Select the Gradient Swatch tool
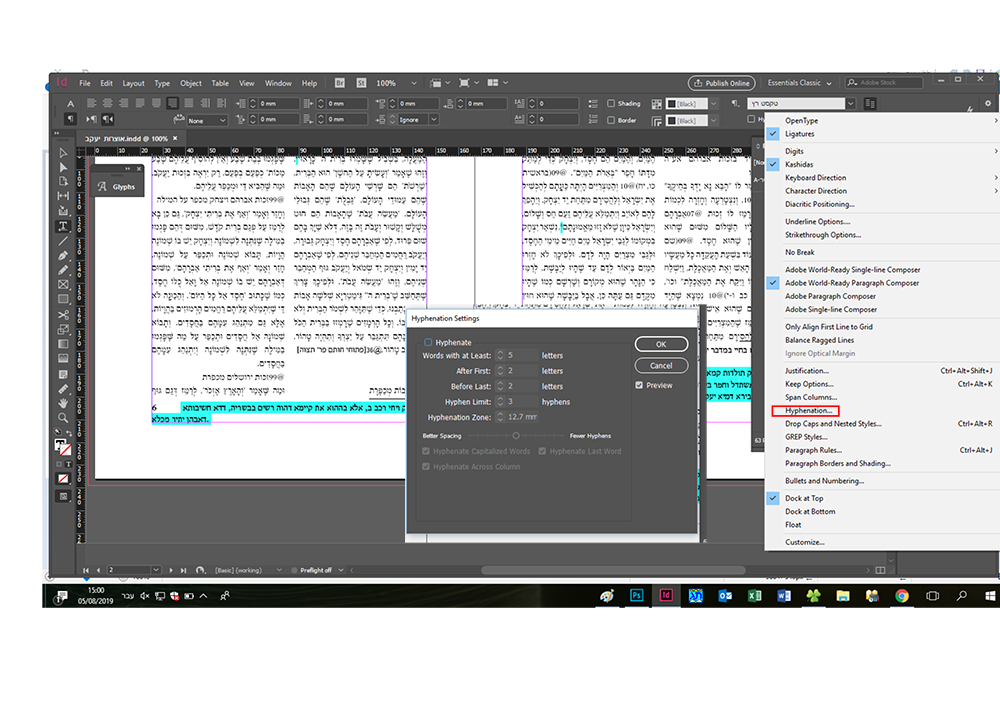 (x=63, y=344)
